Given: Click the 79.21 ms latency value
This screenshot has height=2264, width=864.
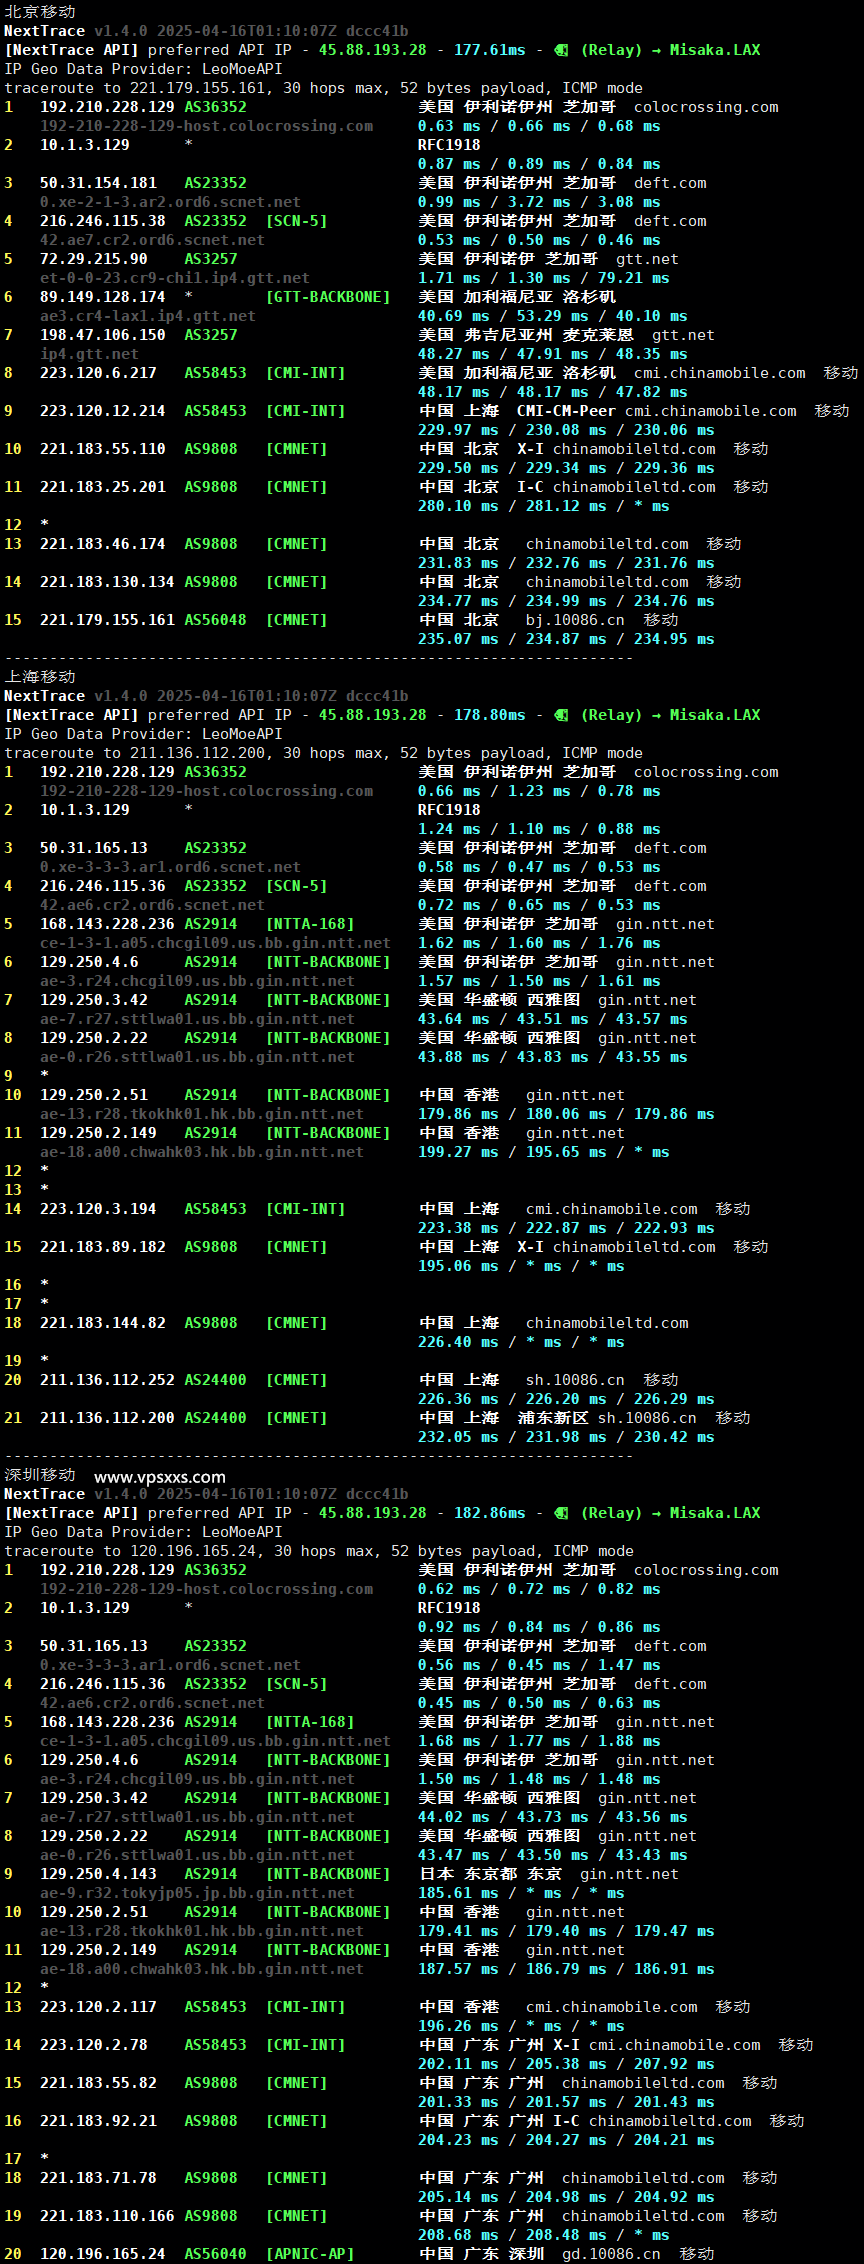Looking at the screenshot, I should (x=634, y=278).
